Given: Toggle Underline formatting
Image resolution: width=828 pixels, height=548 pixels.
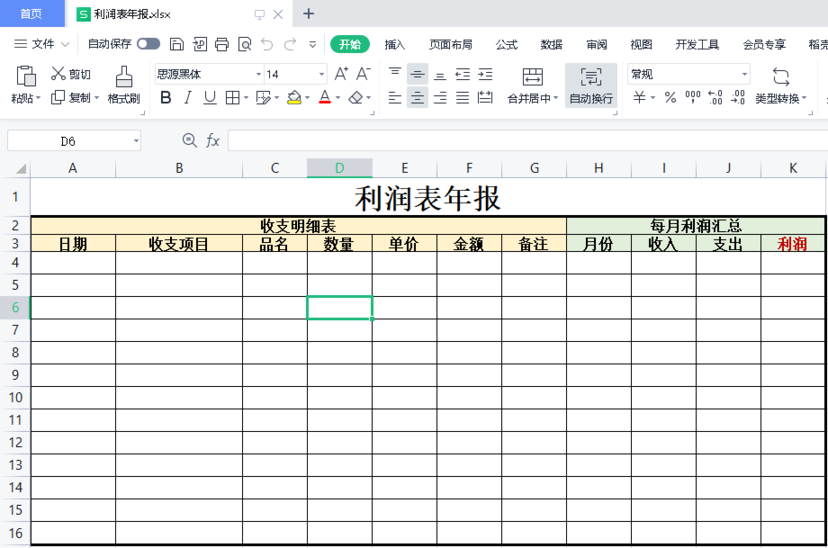Looking at the screenshot, I should click(210, 98).
